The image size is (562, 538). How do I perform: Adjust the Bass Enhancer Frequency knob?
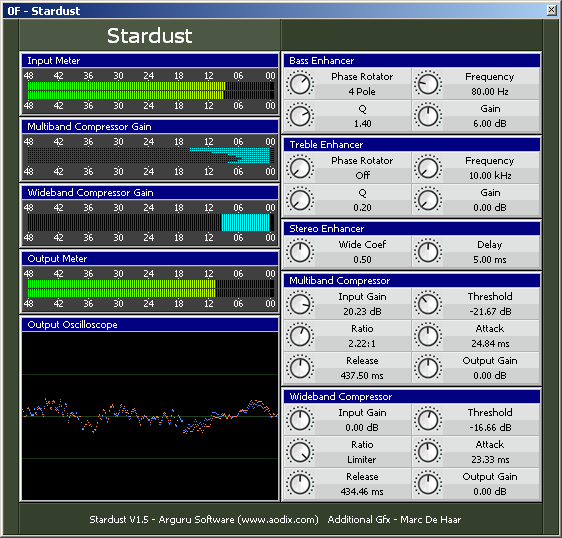pos(428,84)
